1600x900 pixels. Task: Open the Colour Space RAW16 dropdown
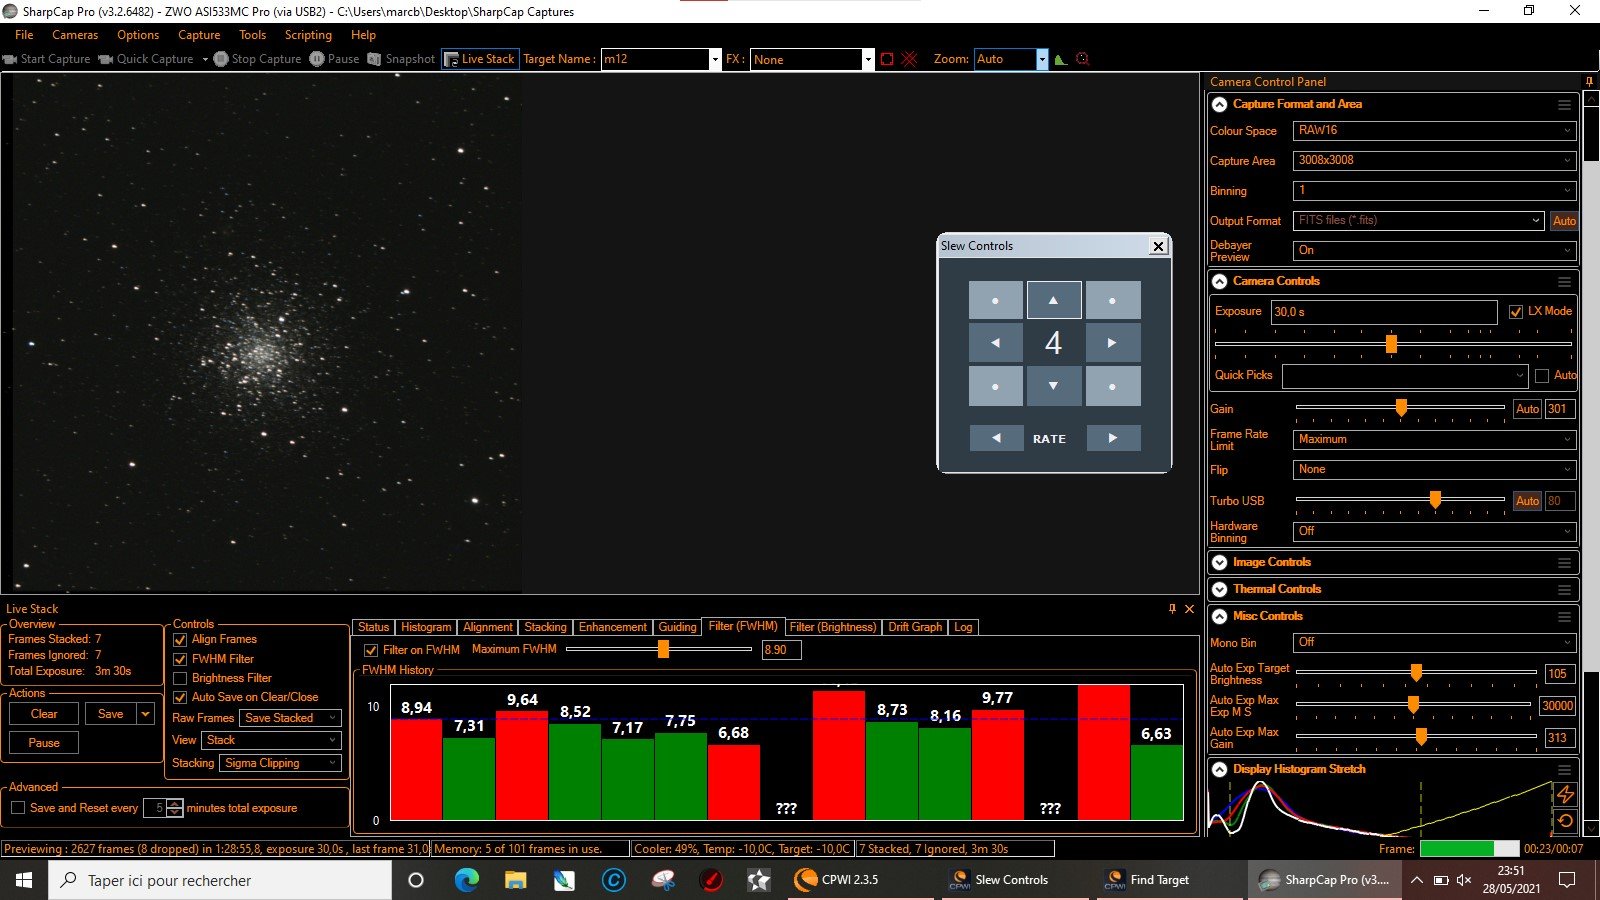(1434, 131)
